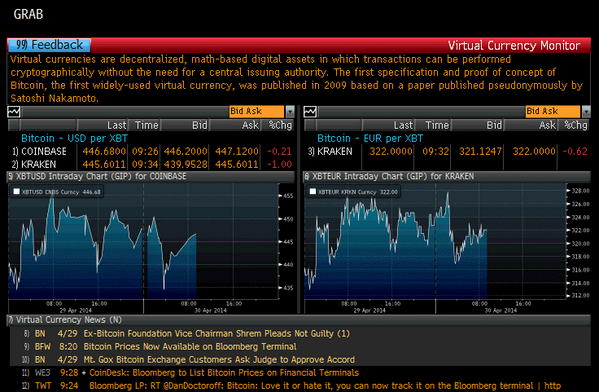The image size is (599, 392).
Task: Click Coinbase ask 447.1200
Action: pyautogui.click(x=236, y=151)
